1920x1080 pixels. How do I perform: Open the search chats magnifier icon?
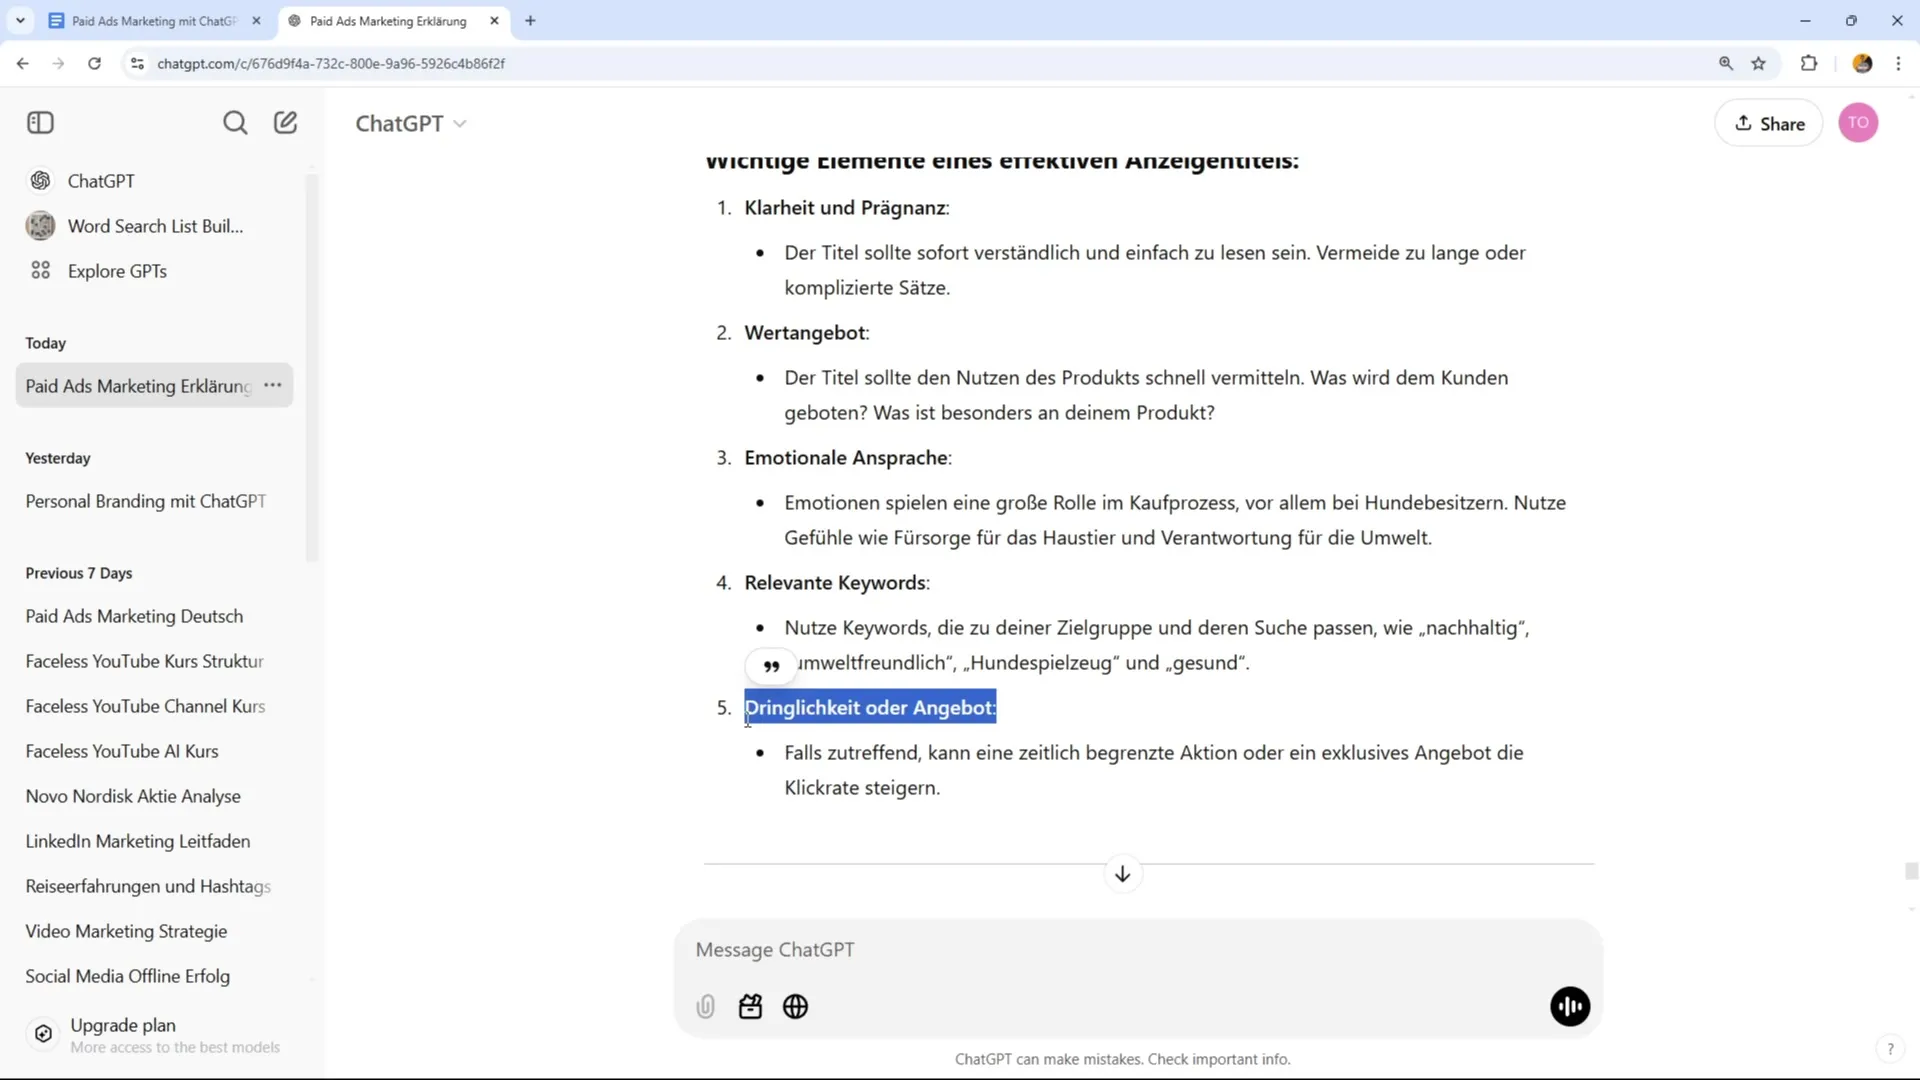point(235,123)
